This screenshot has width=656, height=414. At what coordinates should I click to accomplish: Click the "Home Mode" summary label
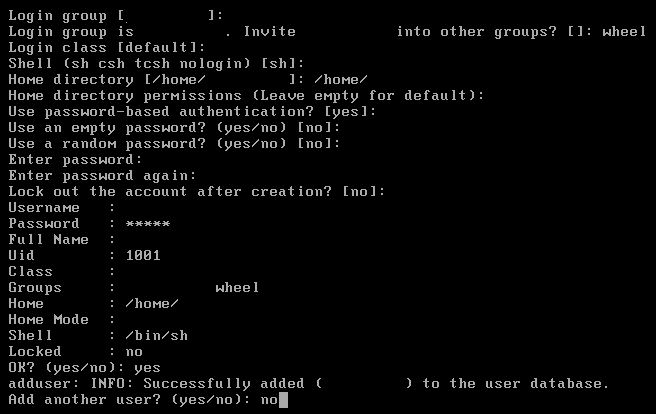49,320
